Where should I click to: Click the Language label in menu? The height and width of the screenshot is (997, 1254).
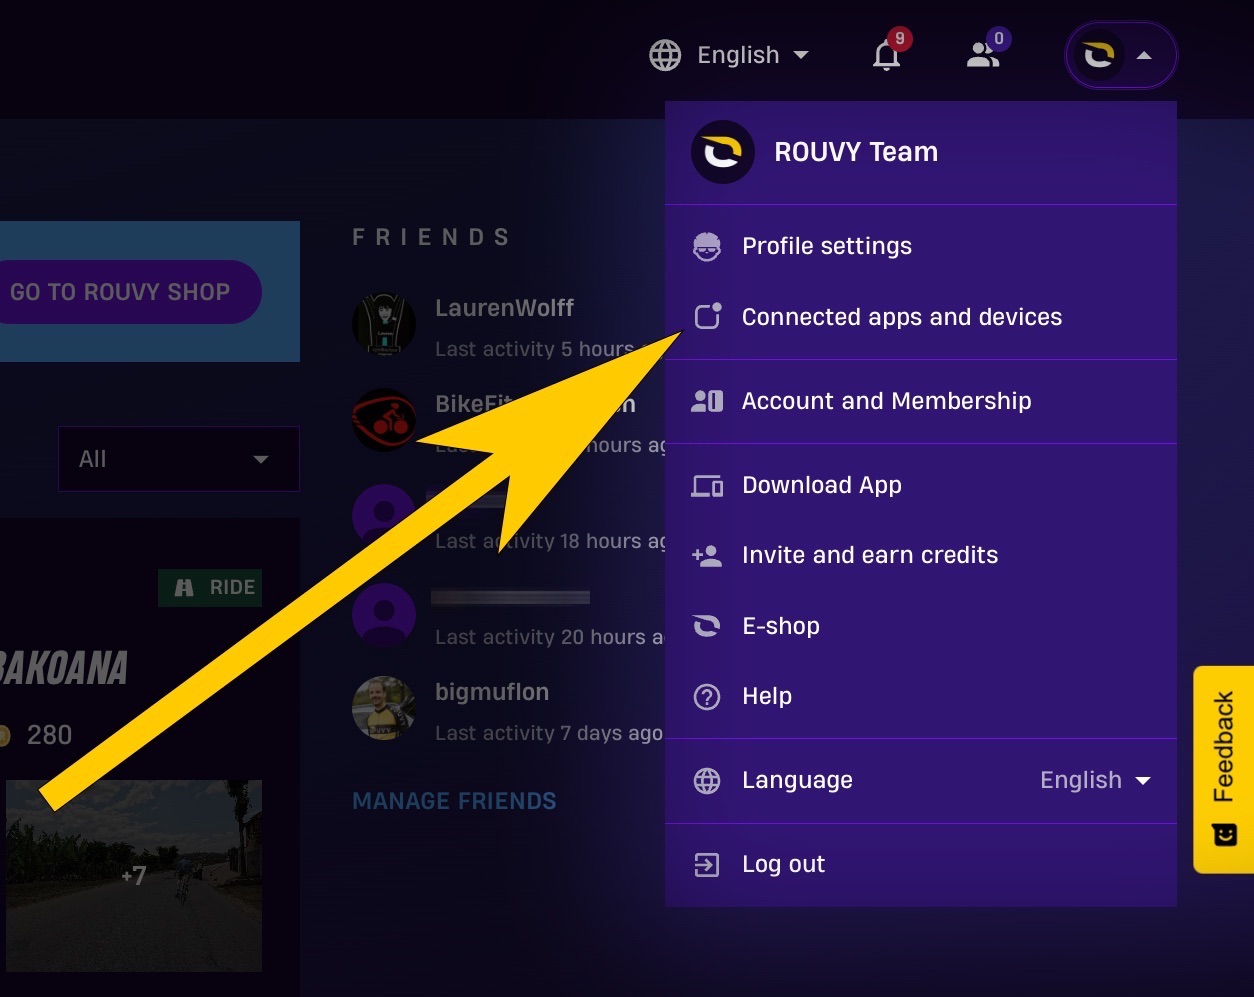(797, 780)
